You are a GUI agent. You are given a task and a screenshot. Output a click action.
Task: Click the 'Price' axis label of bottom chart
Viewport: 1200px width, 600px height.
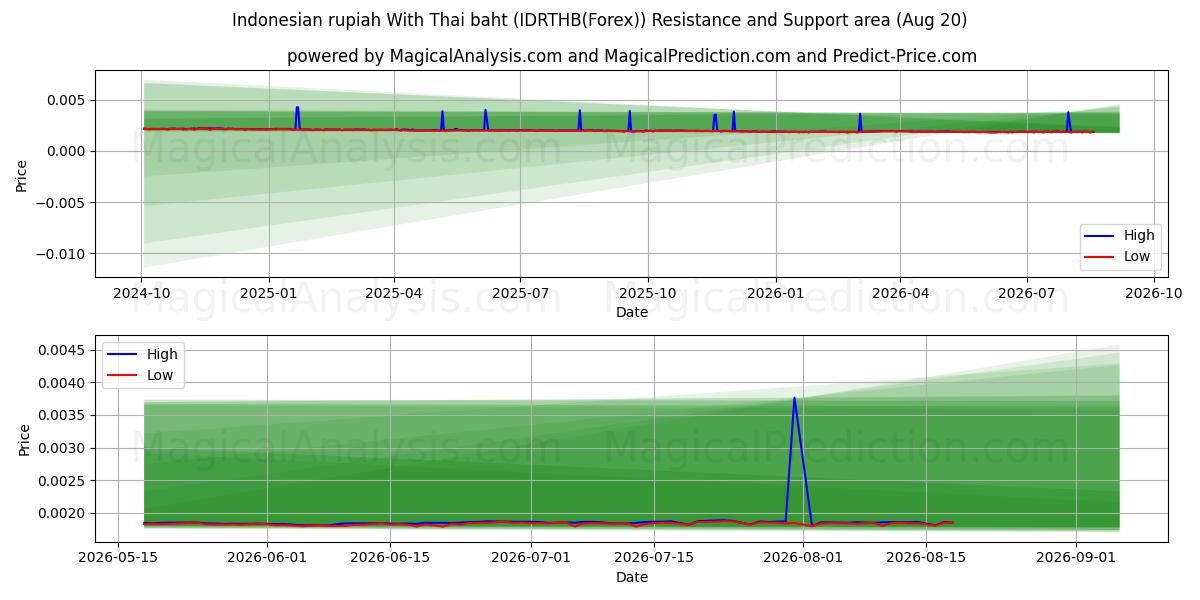coord(26,439)
